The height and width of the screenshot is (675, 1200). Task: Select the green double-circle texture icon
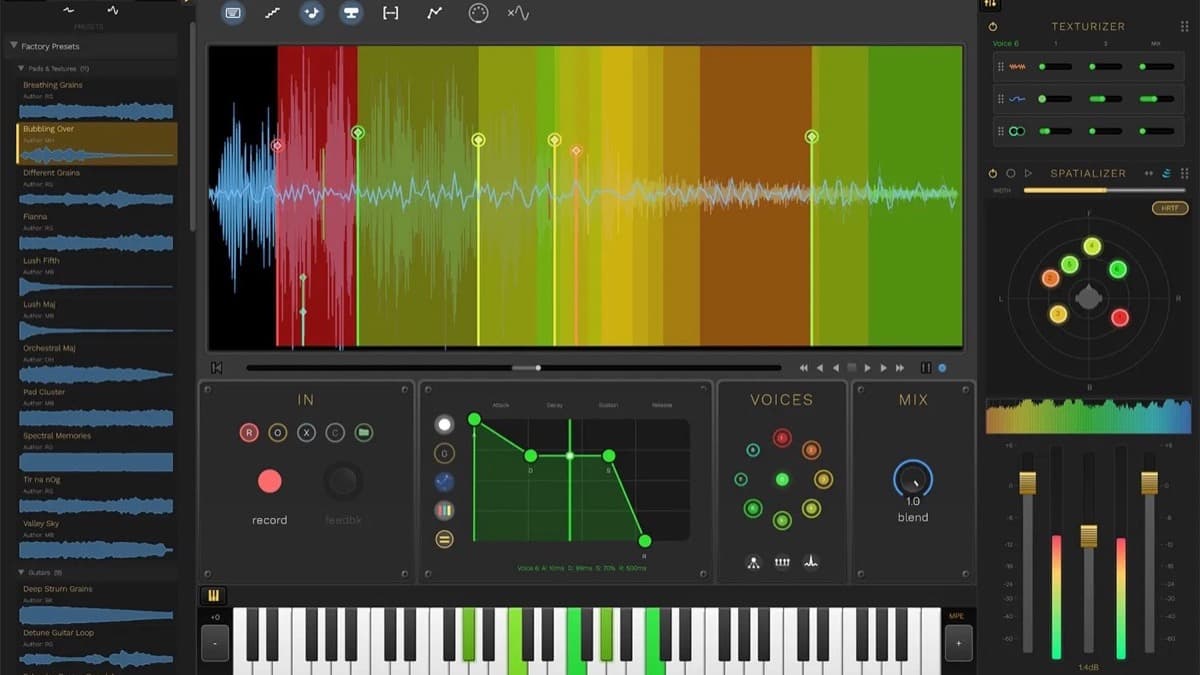click(x=1017, y=131)
